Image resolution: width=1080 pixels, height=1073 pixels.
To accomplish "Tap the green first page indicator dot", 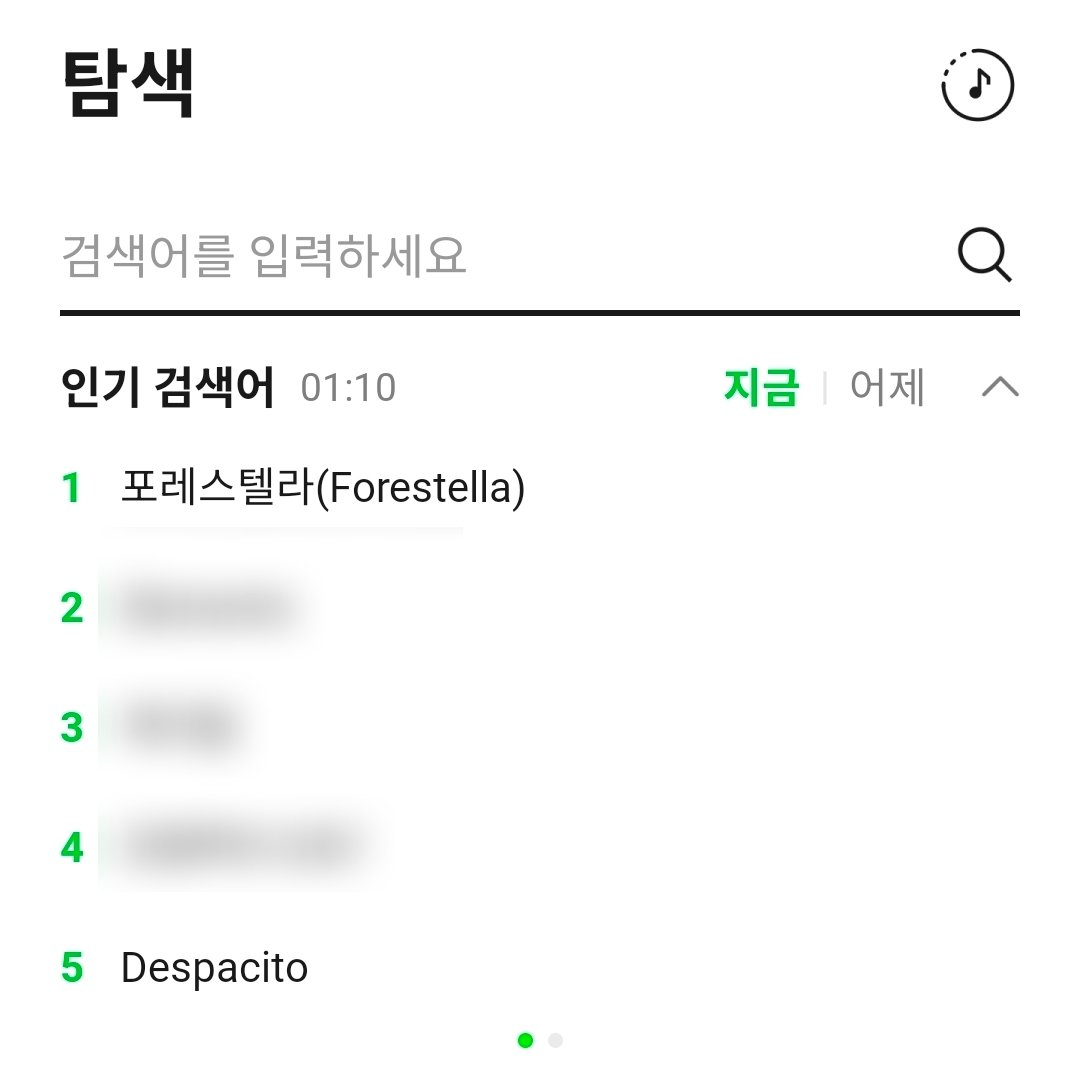I will pyautogui.click(x=525, y=1041).
